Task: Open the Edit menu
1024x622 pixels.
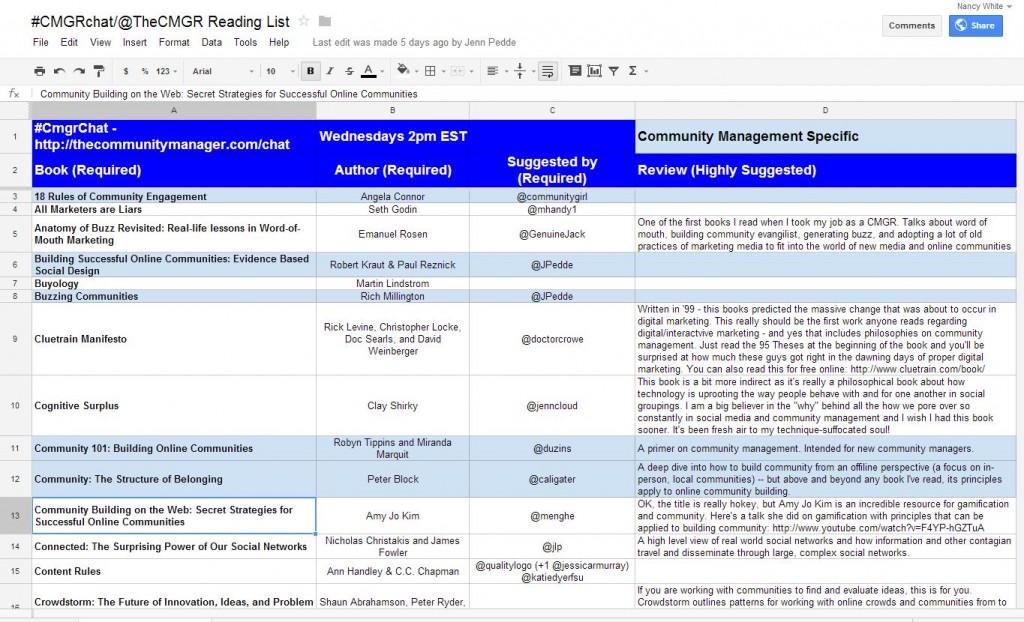Action: click(x=69, y=42)
